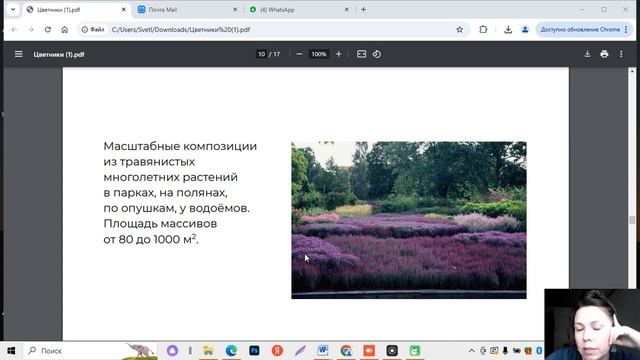The height and width of the screenshot is (360, 640).
Task: Go forward in browser history
Action: [x=31, y=29]
